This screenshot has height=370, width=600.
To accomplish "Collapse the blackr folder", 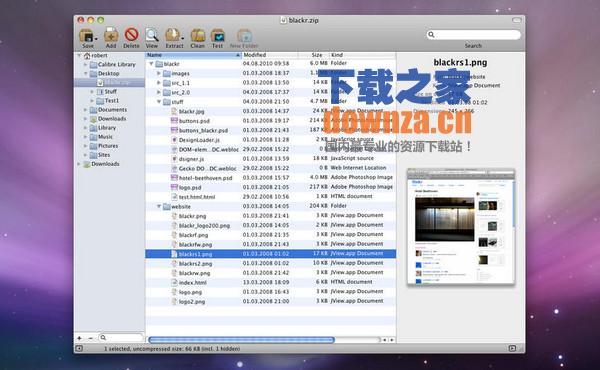I will pos(152,64).
